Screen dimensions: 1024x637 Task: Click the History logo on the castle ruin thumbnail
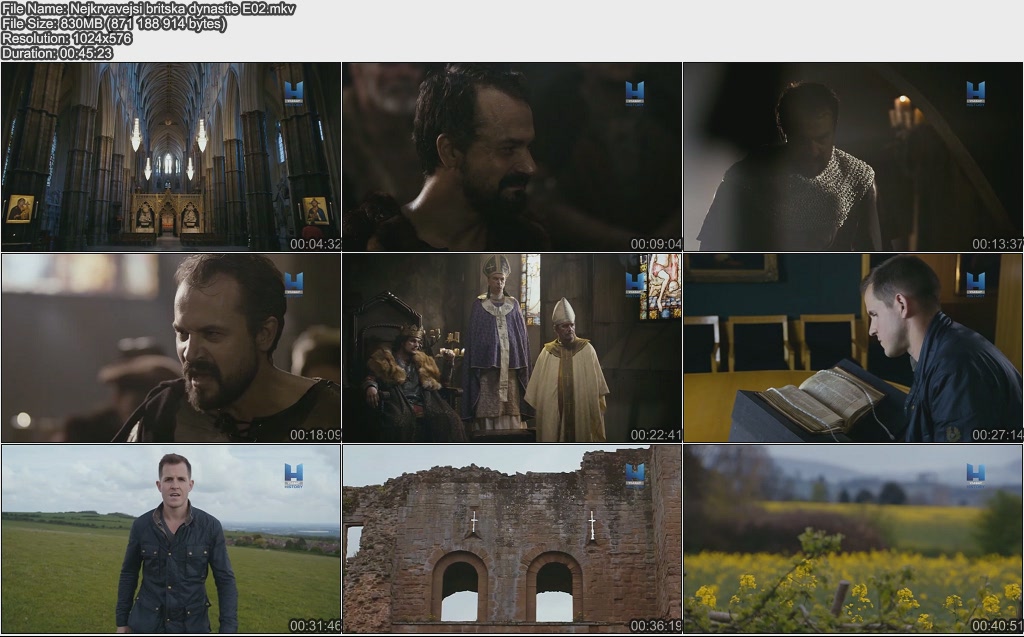tap(634, 474)
